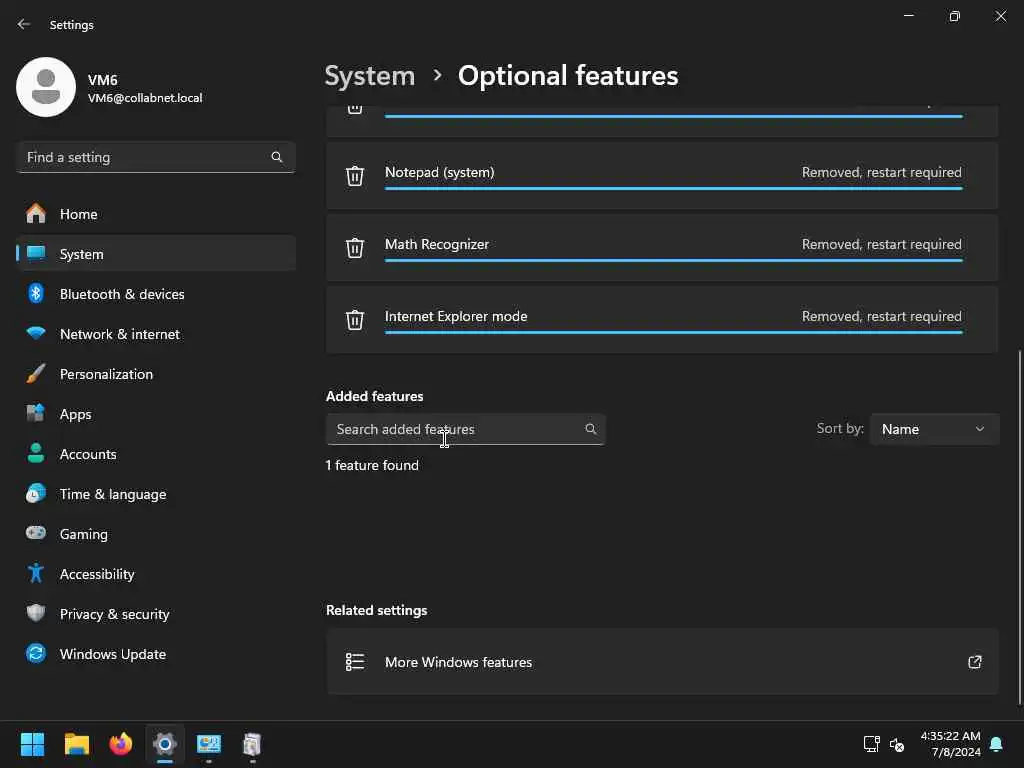Click the network status icon in system tray
This screenshot has height=768, width=1024.
click(x=871, y=744)
